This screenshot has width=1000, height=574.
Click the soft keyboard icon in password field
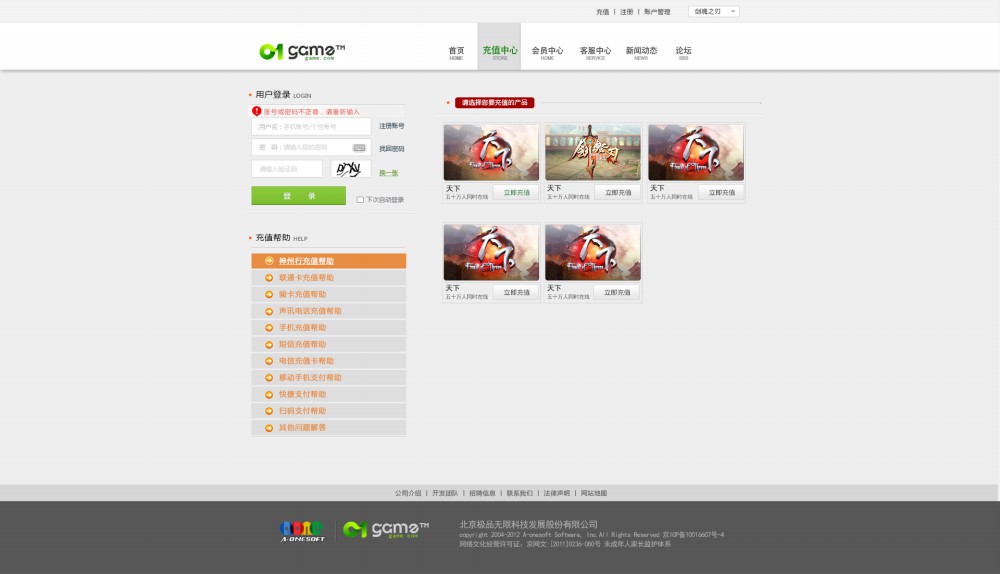pyautogui.click(x=359, y=147)
